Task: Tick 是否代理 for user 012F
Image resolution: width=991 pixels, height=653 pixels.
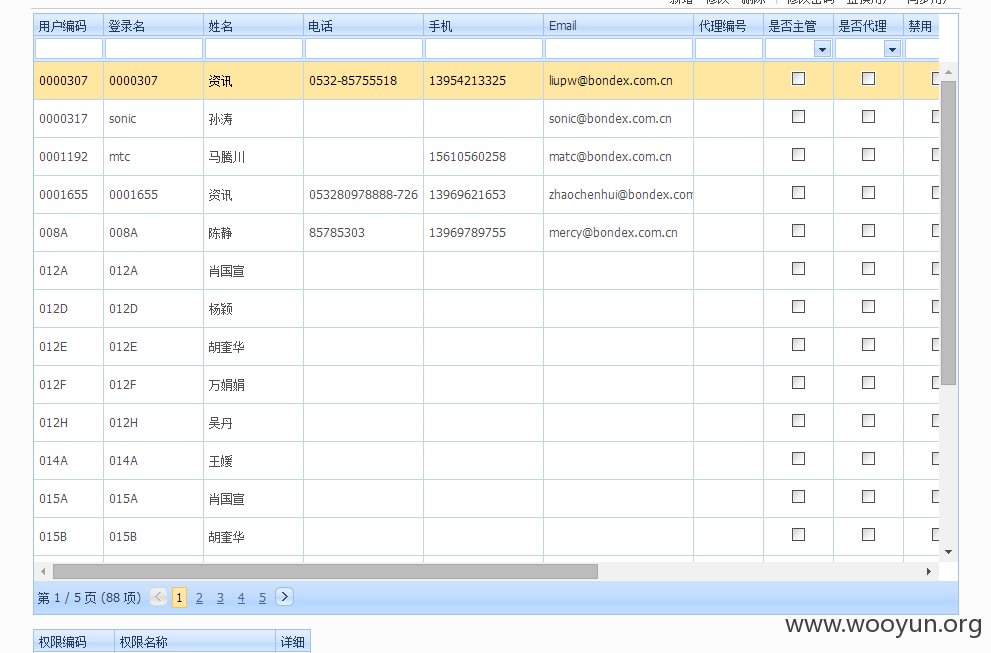Action: coord(868,382)
